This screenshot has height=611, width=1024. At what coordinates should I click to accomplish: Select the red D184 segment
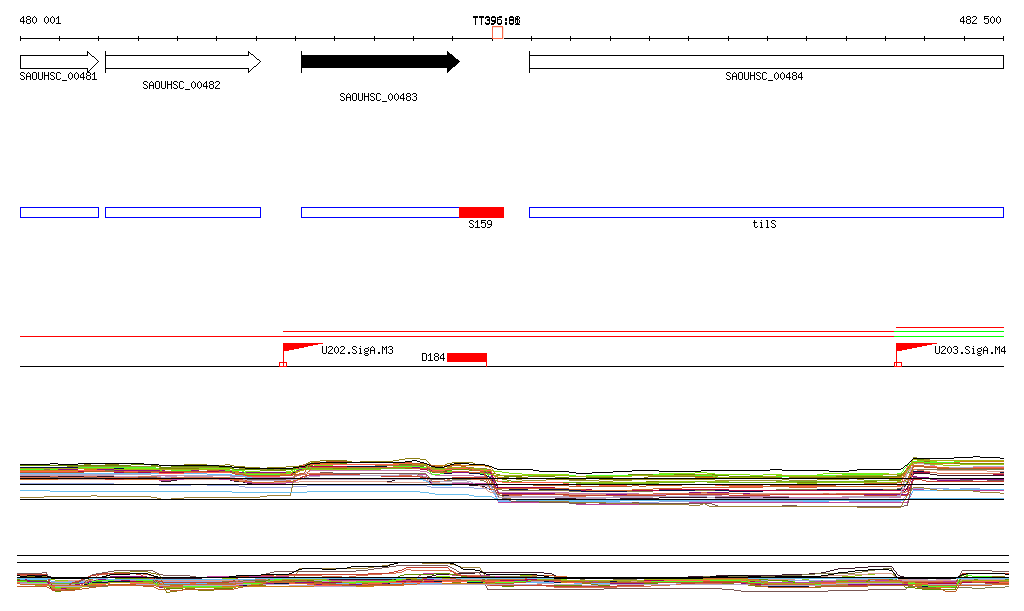467,357
